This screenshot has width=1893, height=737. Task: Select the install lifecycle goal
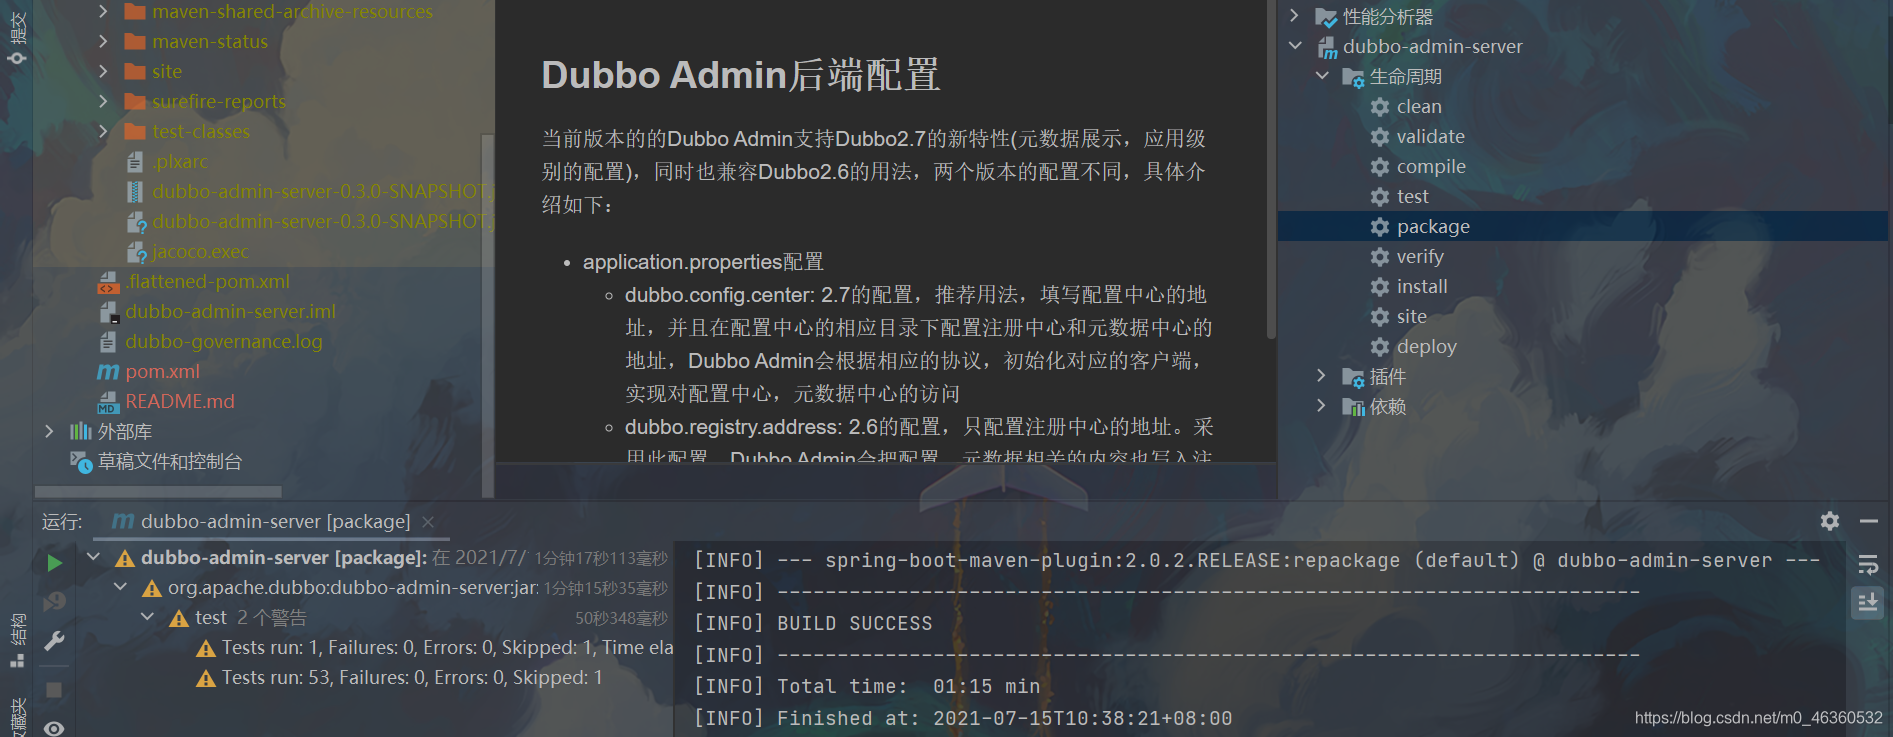[x=1422, y=287]
